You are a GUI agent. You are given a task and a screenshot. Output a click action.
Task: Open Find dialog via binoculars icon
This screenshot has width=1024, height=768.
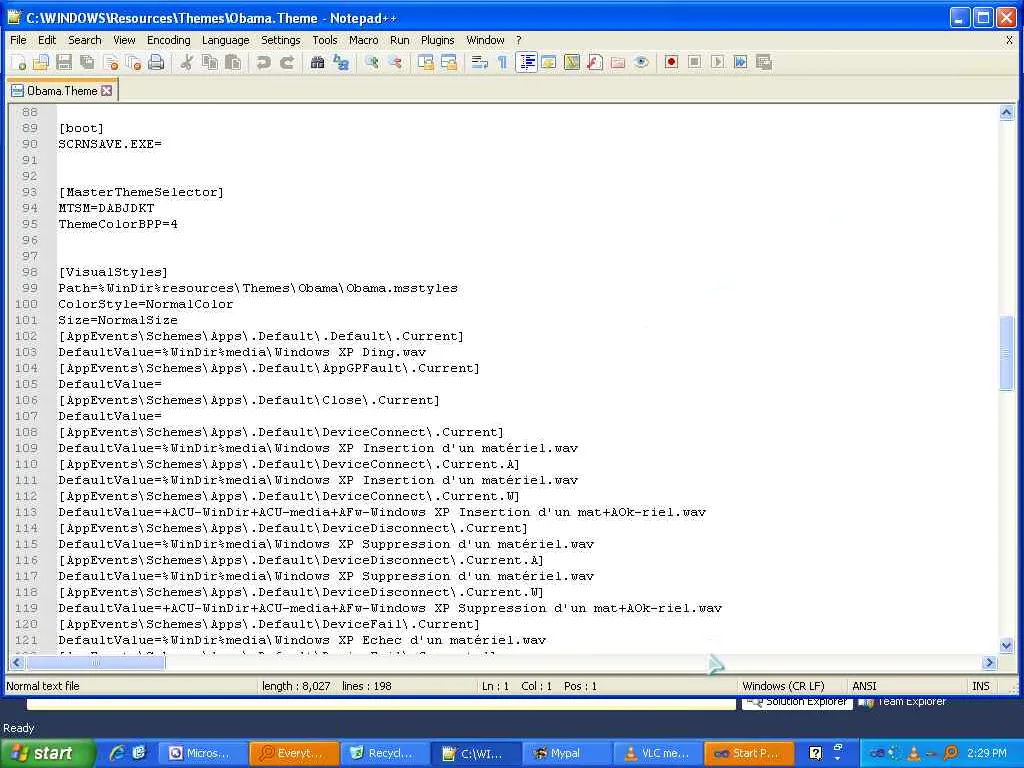pos(317,62)
